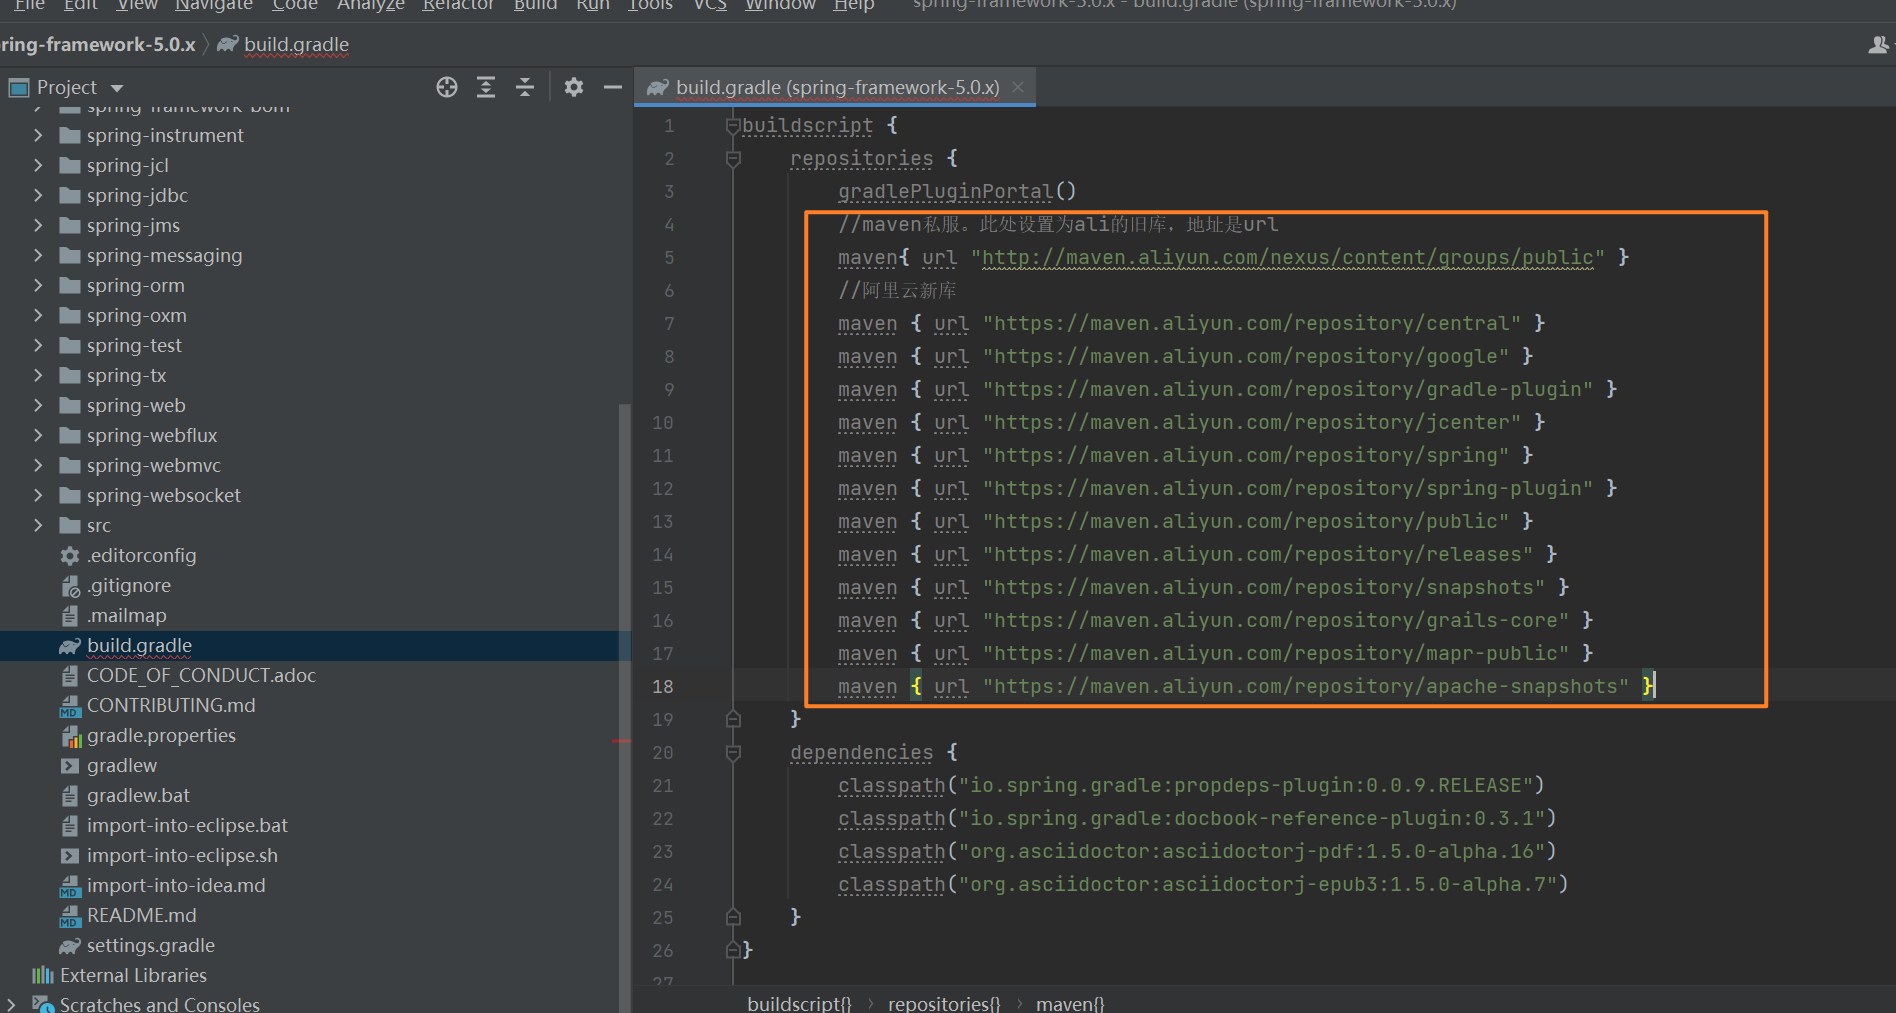The image size is (1896, 1013).
Task: Click the Expand All icon in Project panel
Action: coord(486,87)
